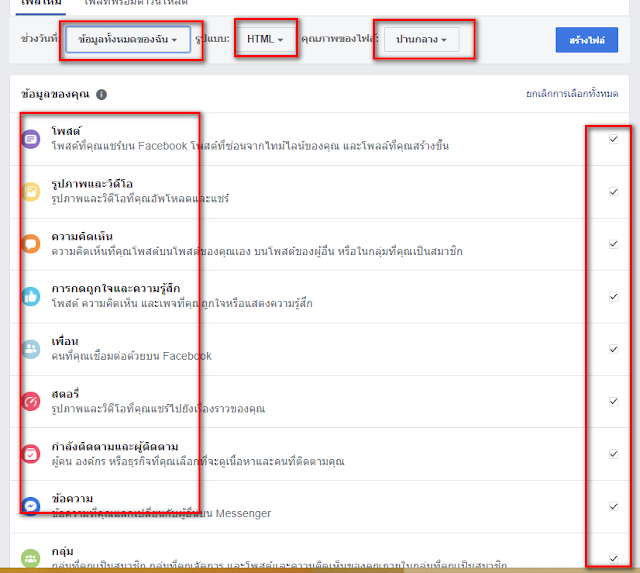640x573 pixels.
Task: Open the HTML format dropdown
Action: click(x=265, y=39)
